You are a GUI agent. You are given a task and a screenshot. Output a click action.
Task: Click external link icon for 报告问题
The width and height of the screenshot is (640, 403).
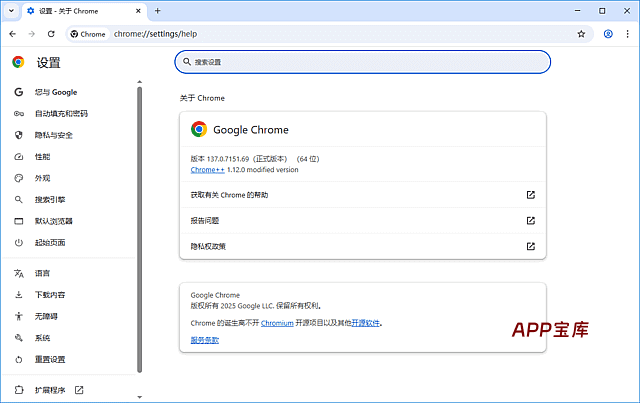(531, 220)
